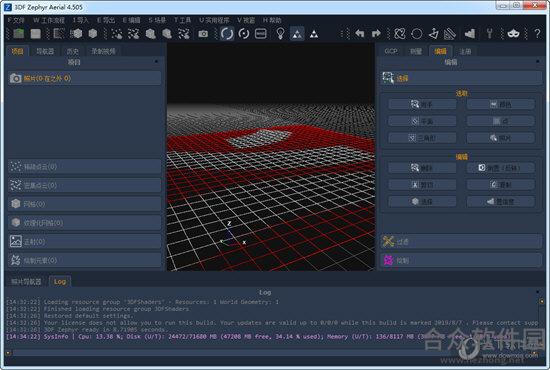This screenshot has height=370, width=550.
Task: Switch to the 编辑 tab in right panel
Action: tap(441, 51)
